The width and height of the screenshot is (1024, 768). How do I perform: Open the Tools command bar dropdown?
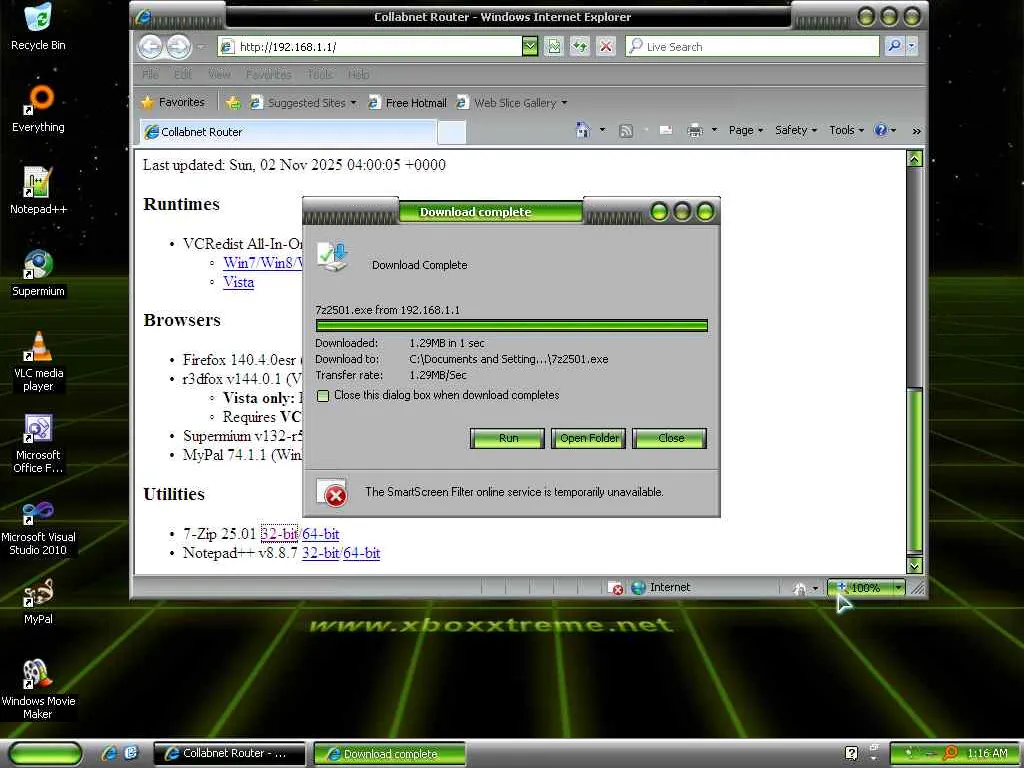(x=846, y=130)
